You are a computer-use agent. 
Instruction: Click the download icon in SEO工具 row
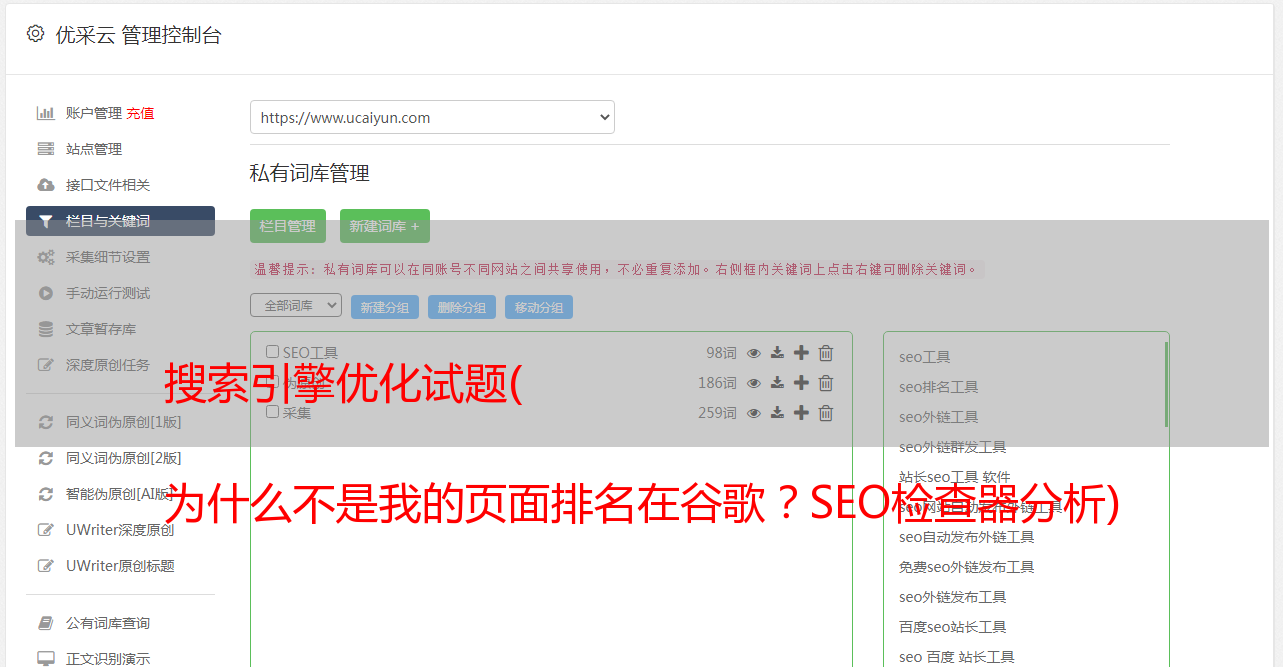pos(777,353)
